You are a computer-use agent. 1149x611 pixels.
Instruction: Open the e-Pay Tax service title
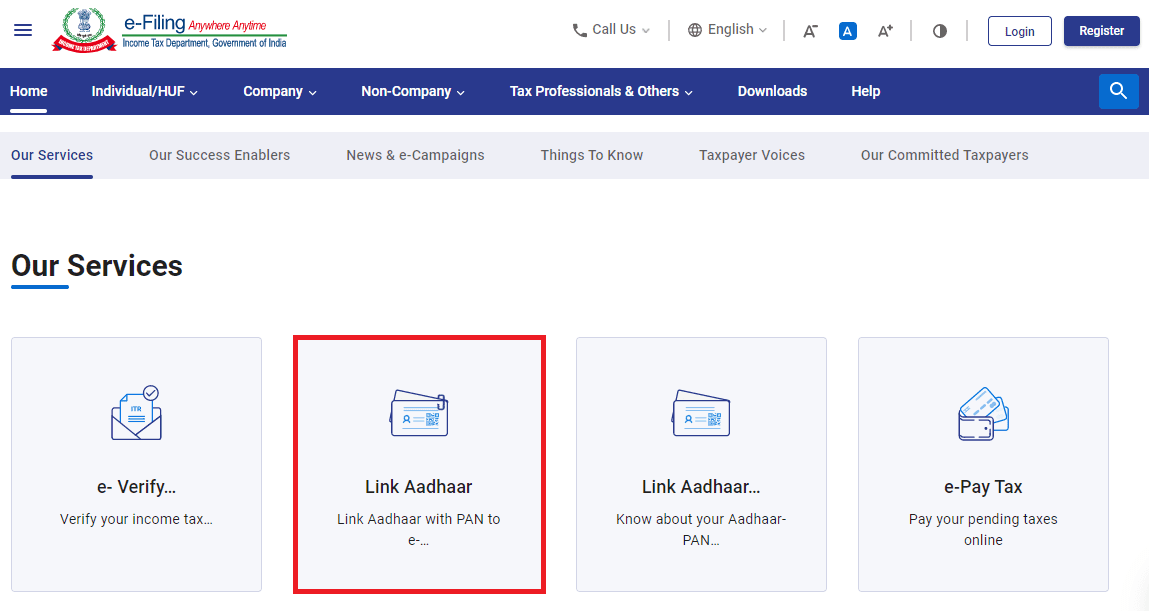(983, 487)
